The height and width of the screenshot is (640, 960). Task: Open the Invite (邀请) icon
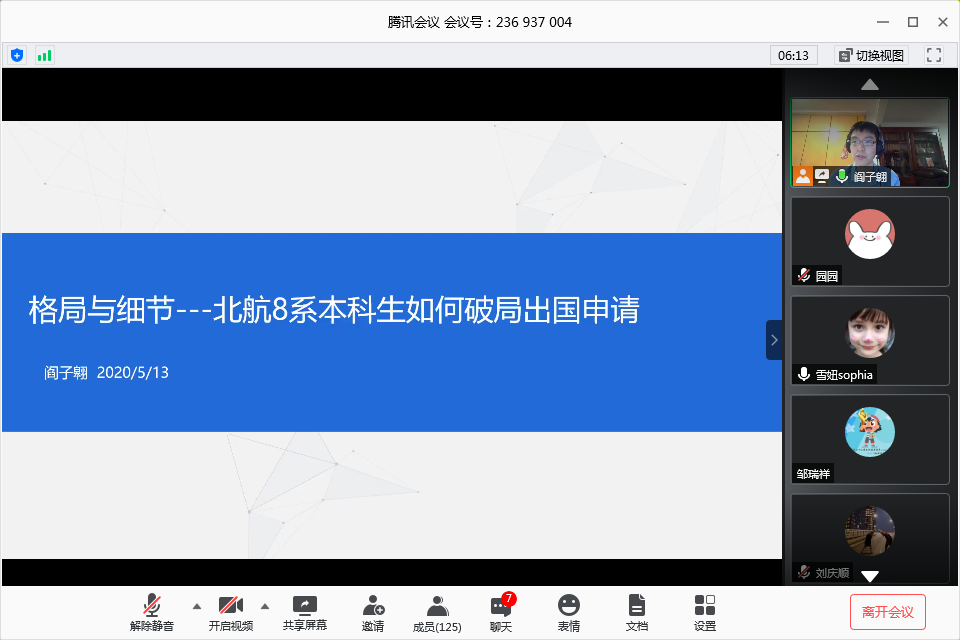pyautogui.click(x=373, y=611)
